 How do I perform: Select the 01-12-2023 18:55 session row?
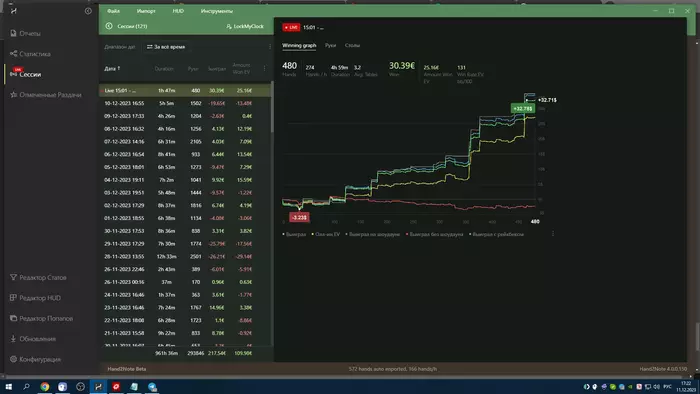tap(185, 219)
